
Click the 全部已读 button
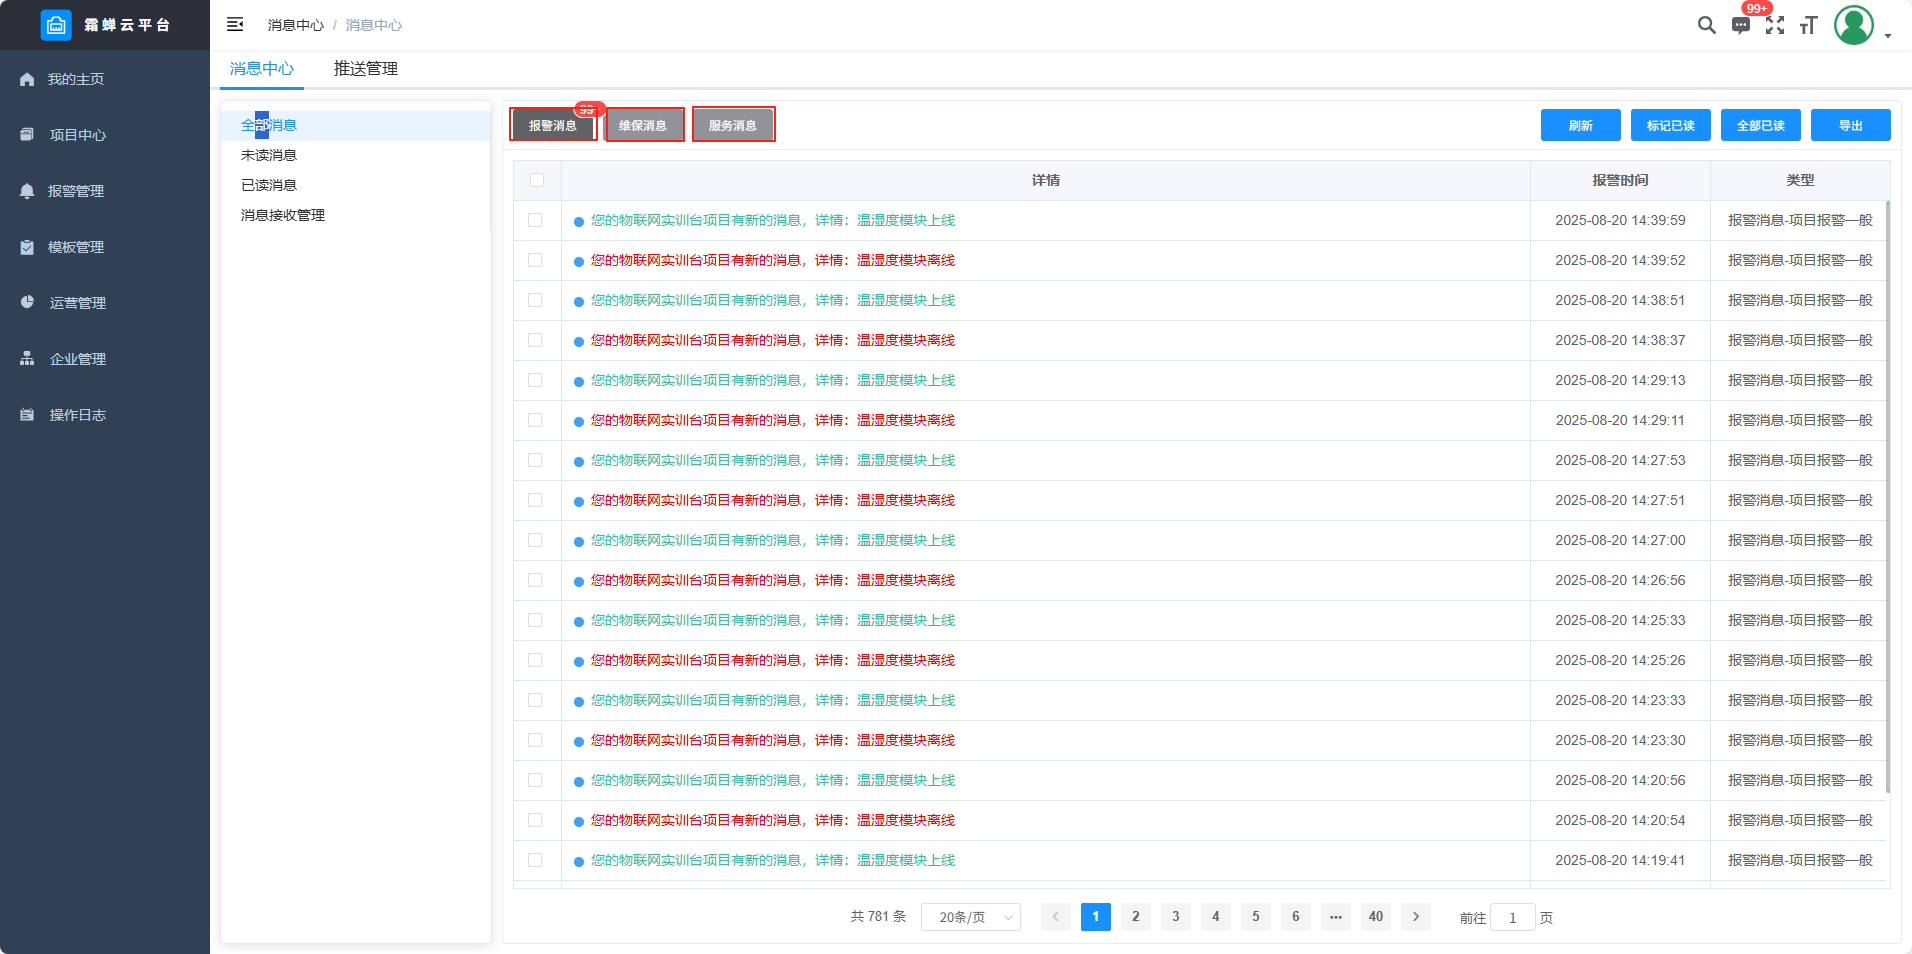(1760, 125)
